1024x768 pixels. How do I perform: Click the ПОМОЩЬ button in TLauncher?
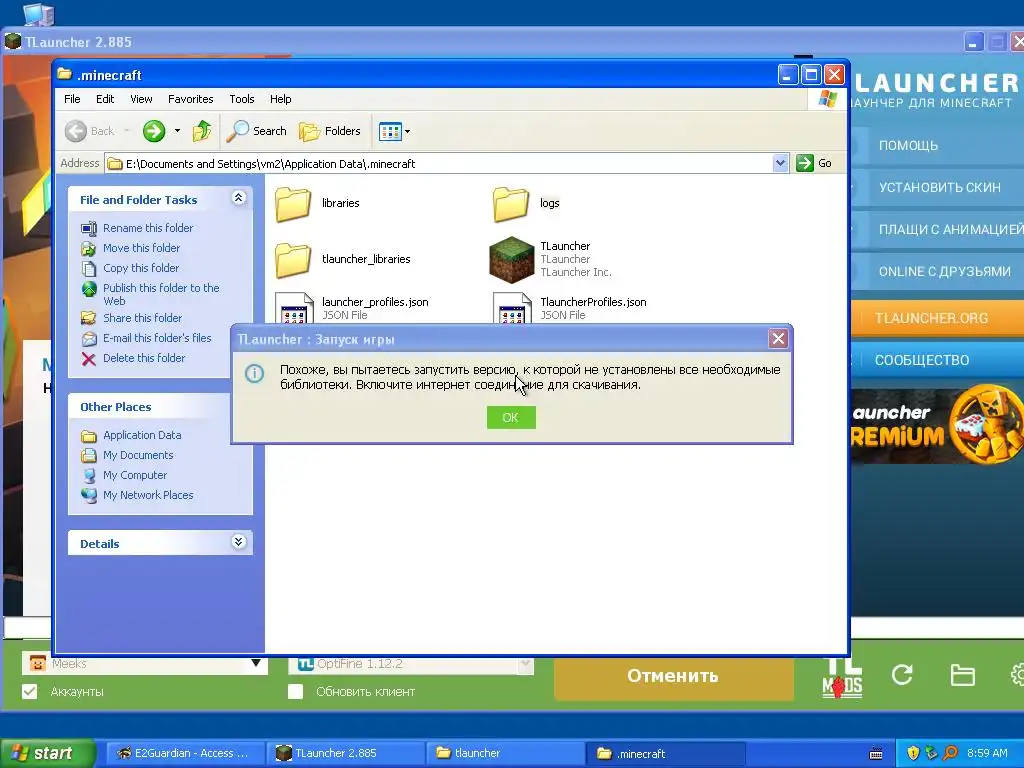pyautogui.click(x=938, y=146)
